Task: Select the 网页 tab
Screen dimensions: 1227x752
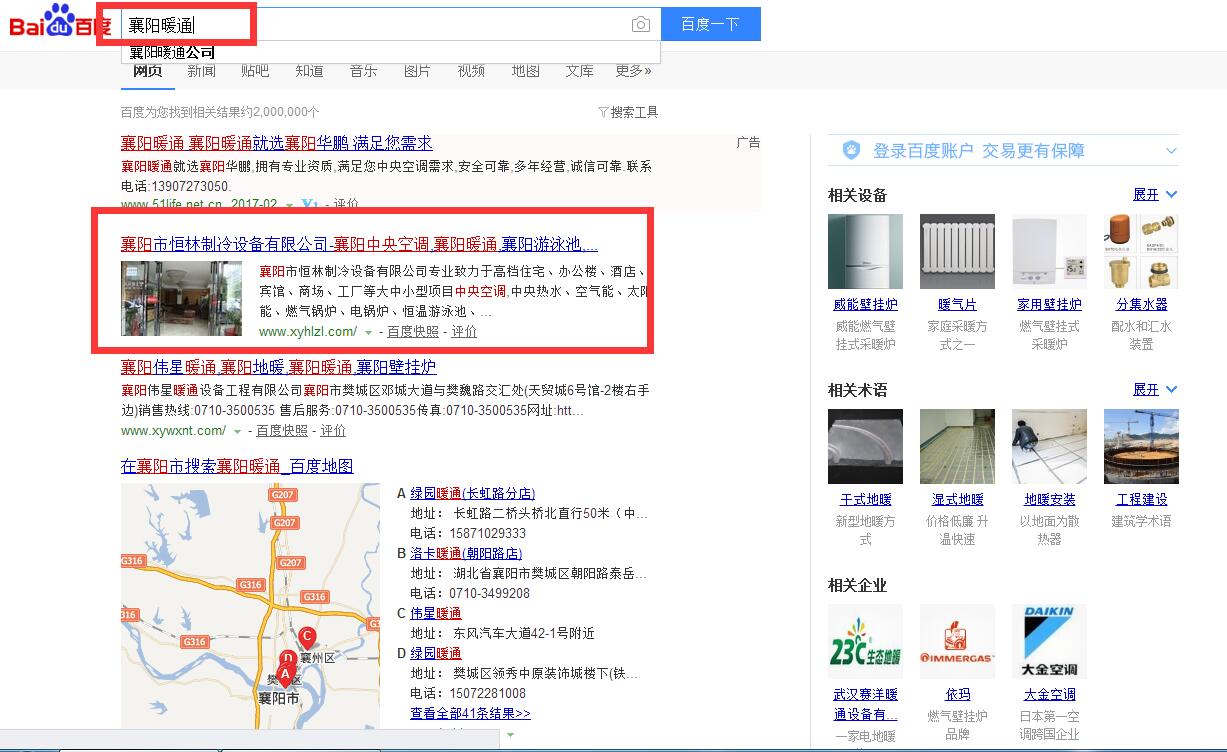Action: click(147, 71)
